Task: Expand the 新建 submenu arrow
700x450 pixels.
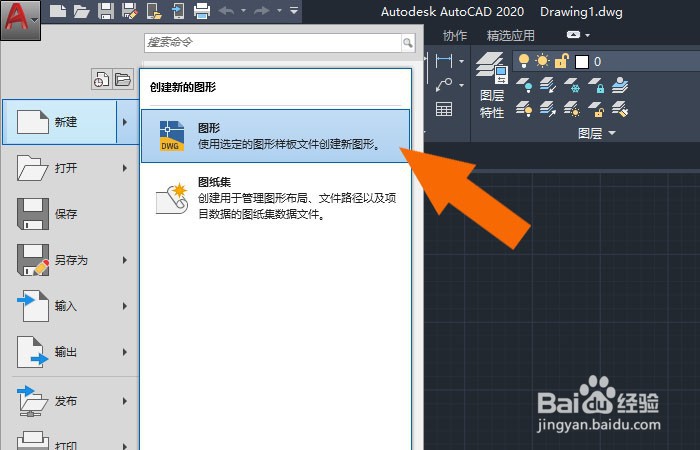Action: [125, 122]
